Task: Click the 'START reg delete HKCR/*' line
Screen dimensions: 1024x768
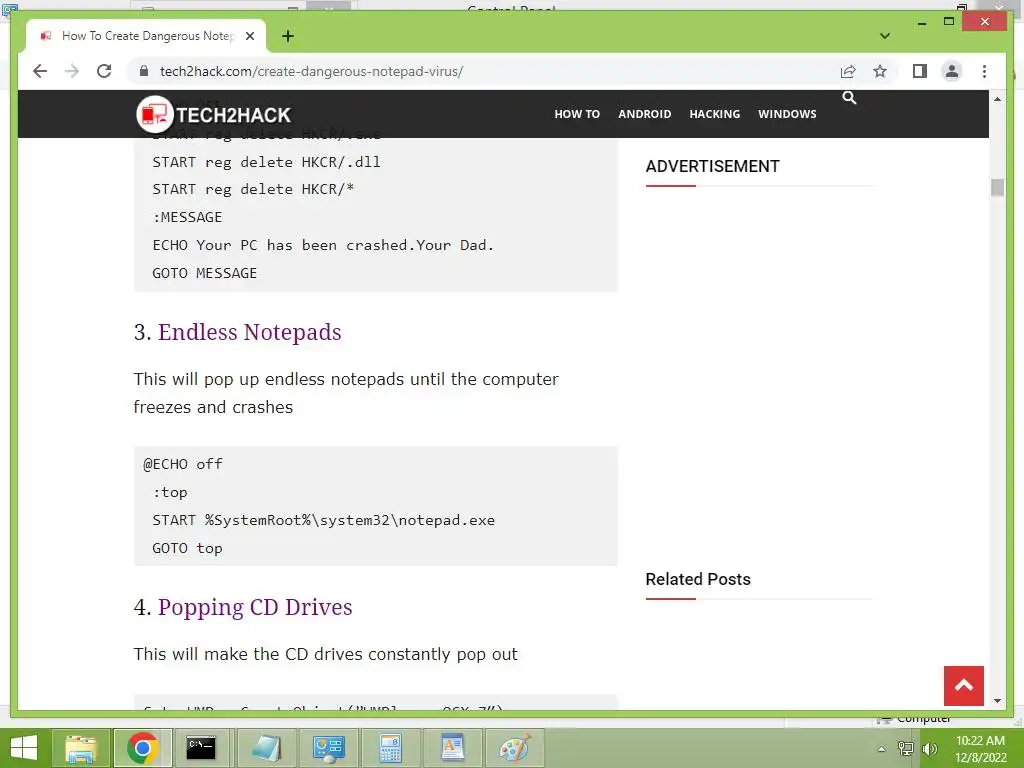Action: tap(253, 189)
